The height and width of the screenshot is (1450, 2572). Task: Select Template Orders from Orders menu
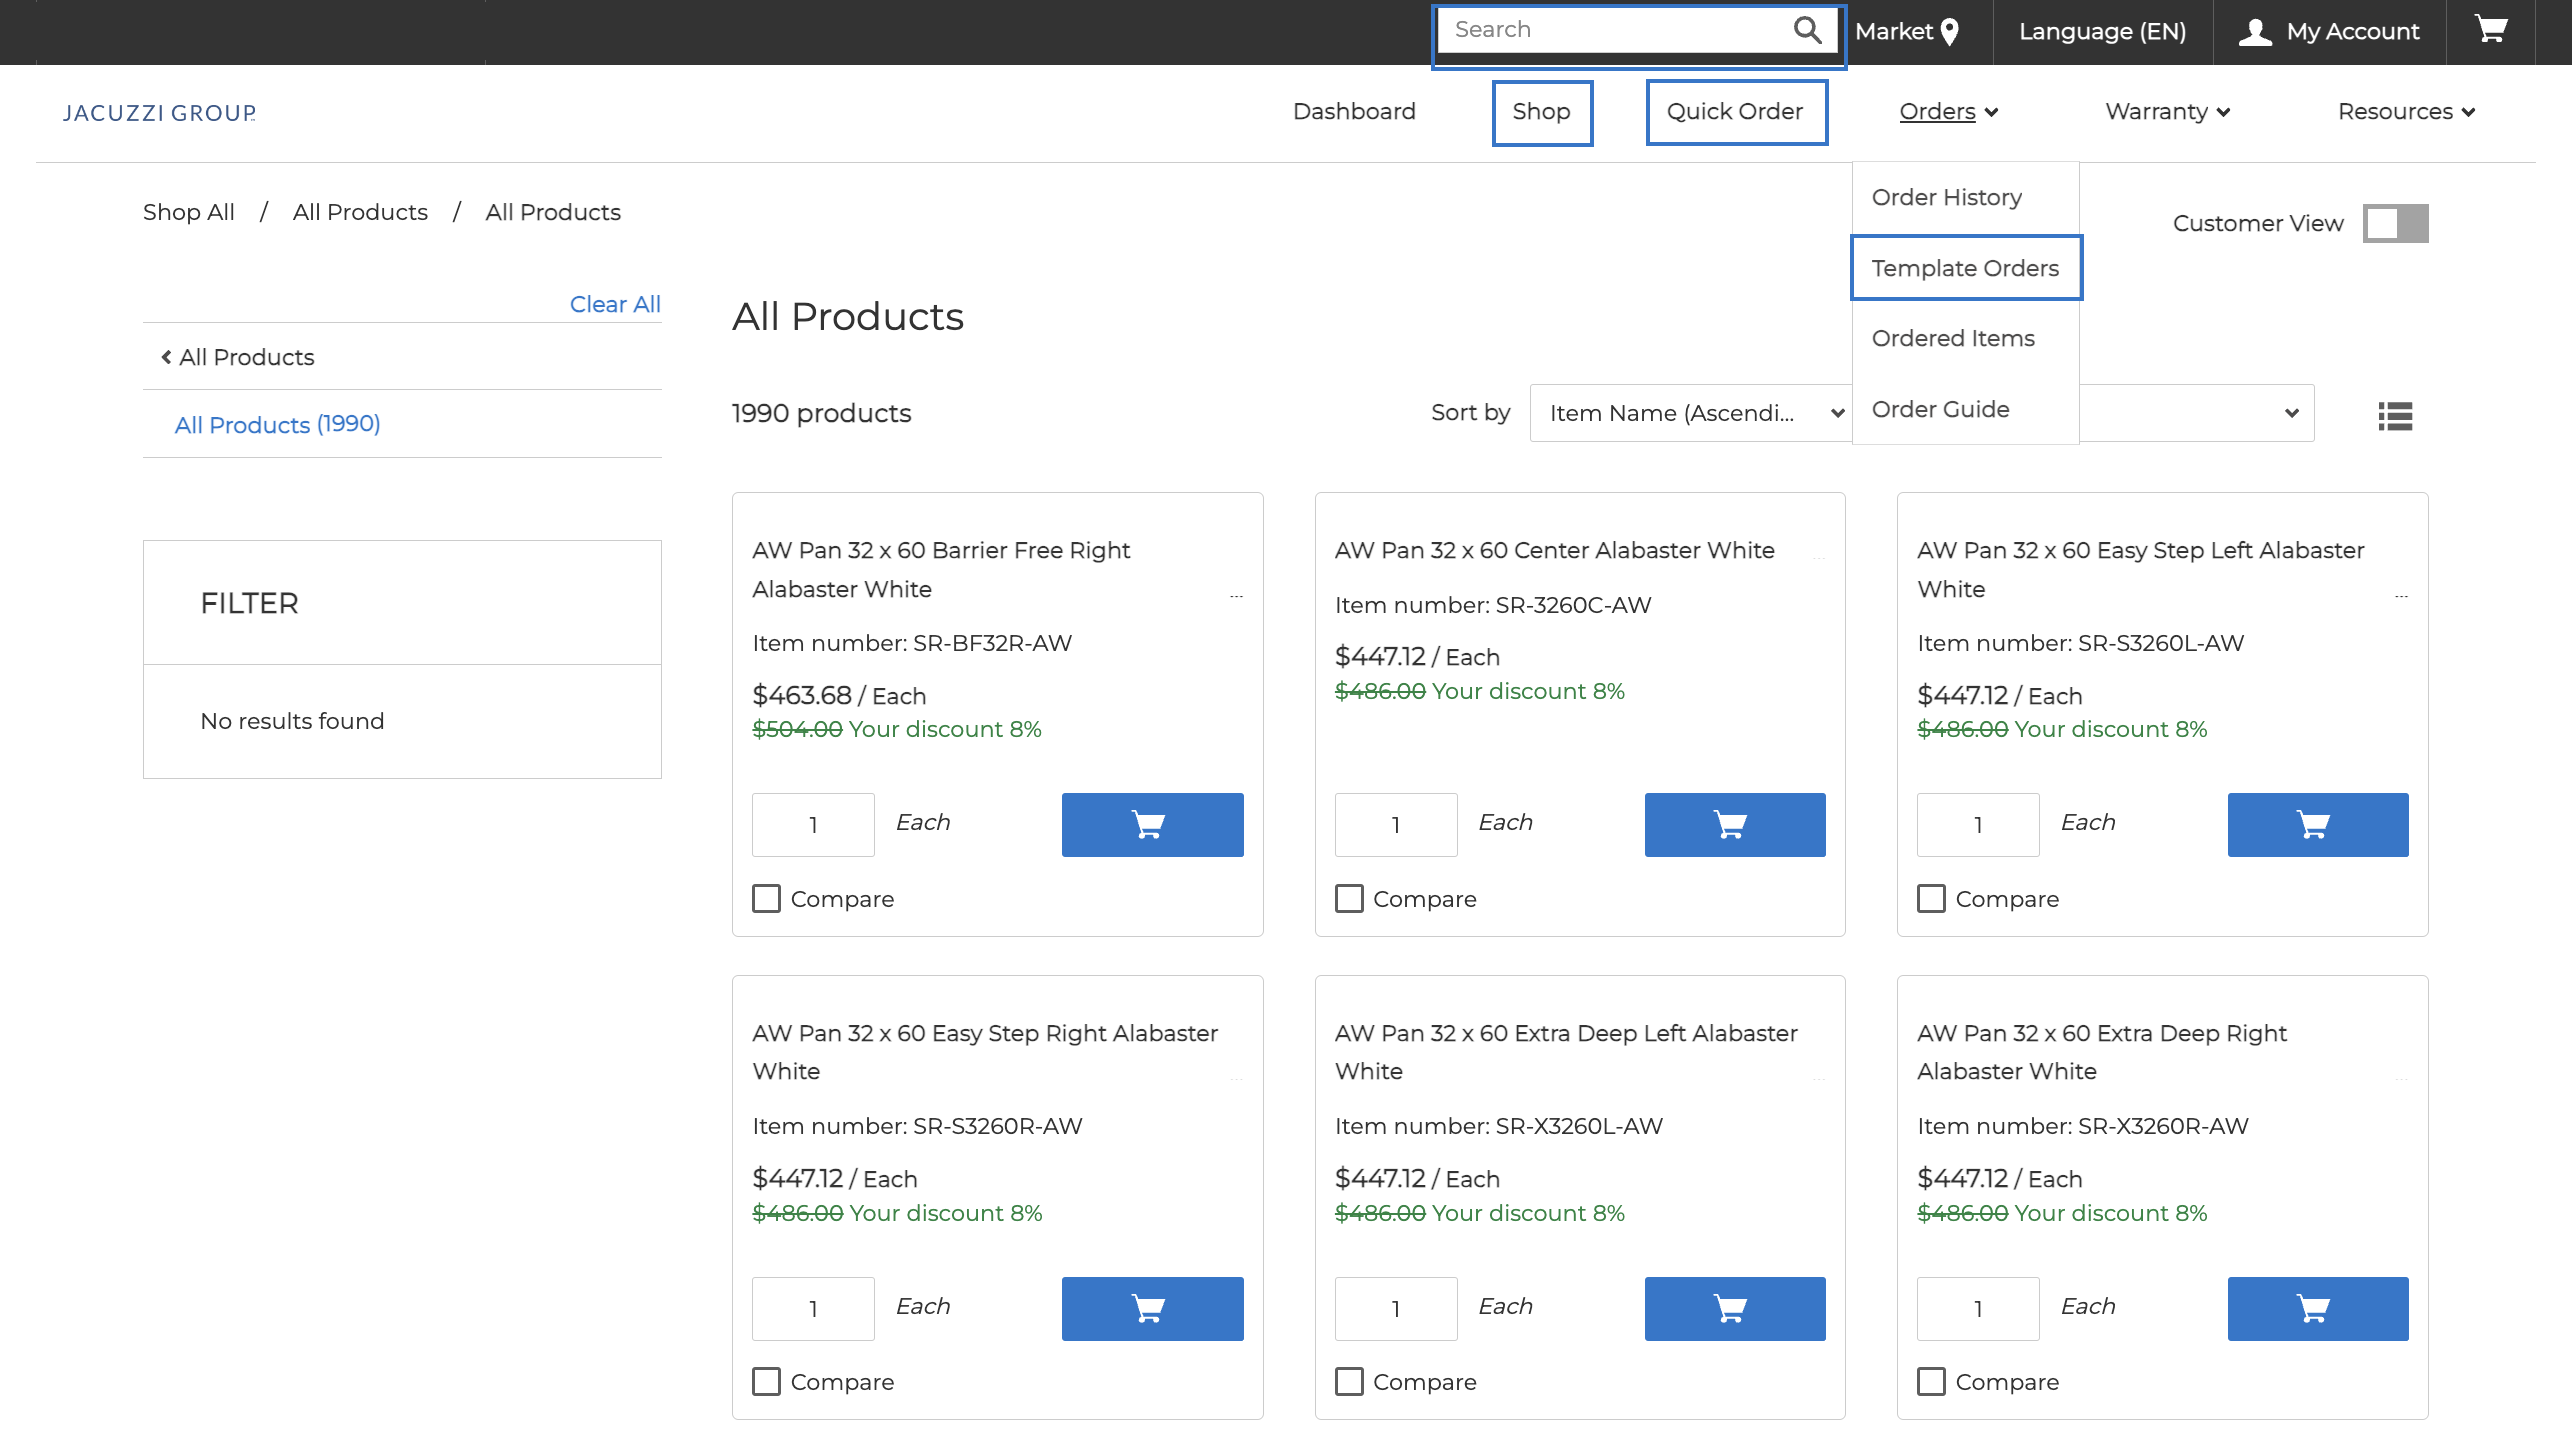1964,268
